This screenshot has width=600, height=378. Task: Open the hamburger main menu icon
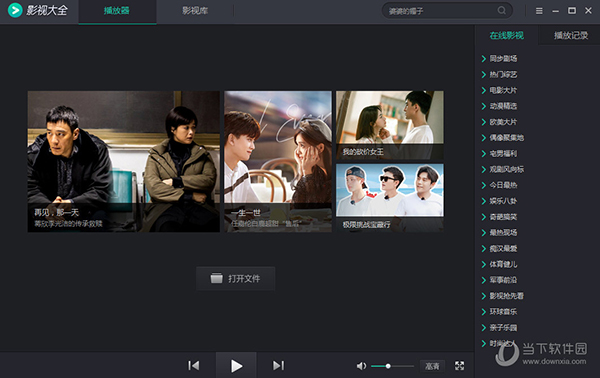click(x=539, y=11)
